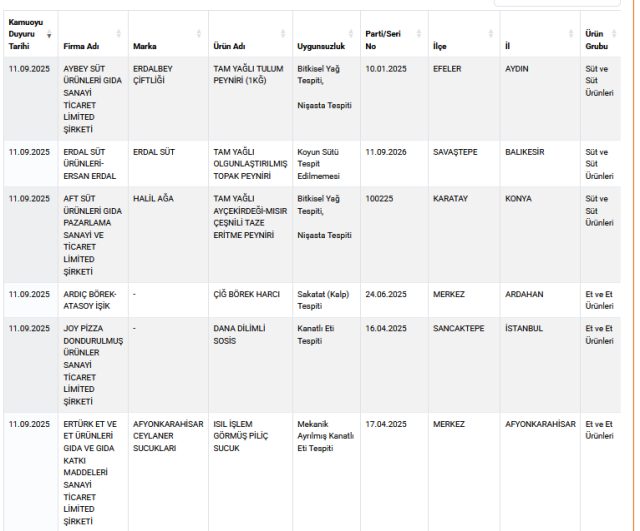This screenshot has width=640, height=531.
Task: Select the KONYA province cell
Action: [518, 199]
